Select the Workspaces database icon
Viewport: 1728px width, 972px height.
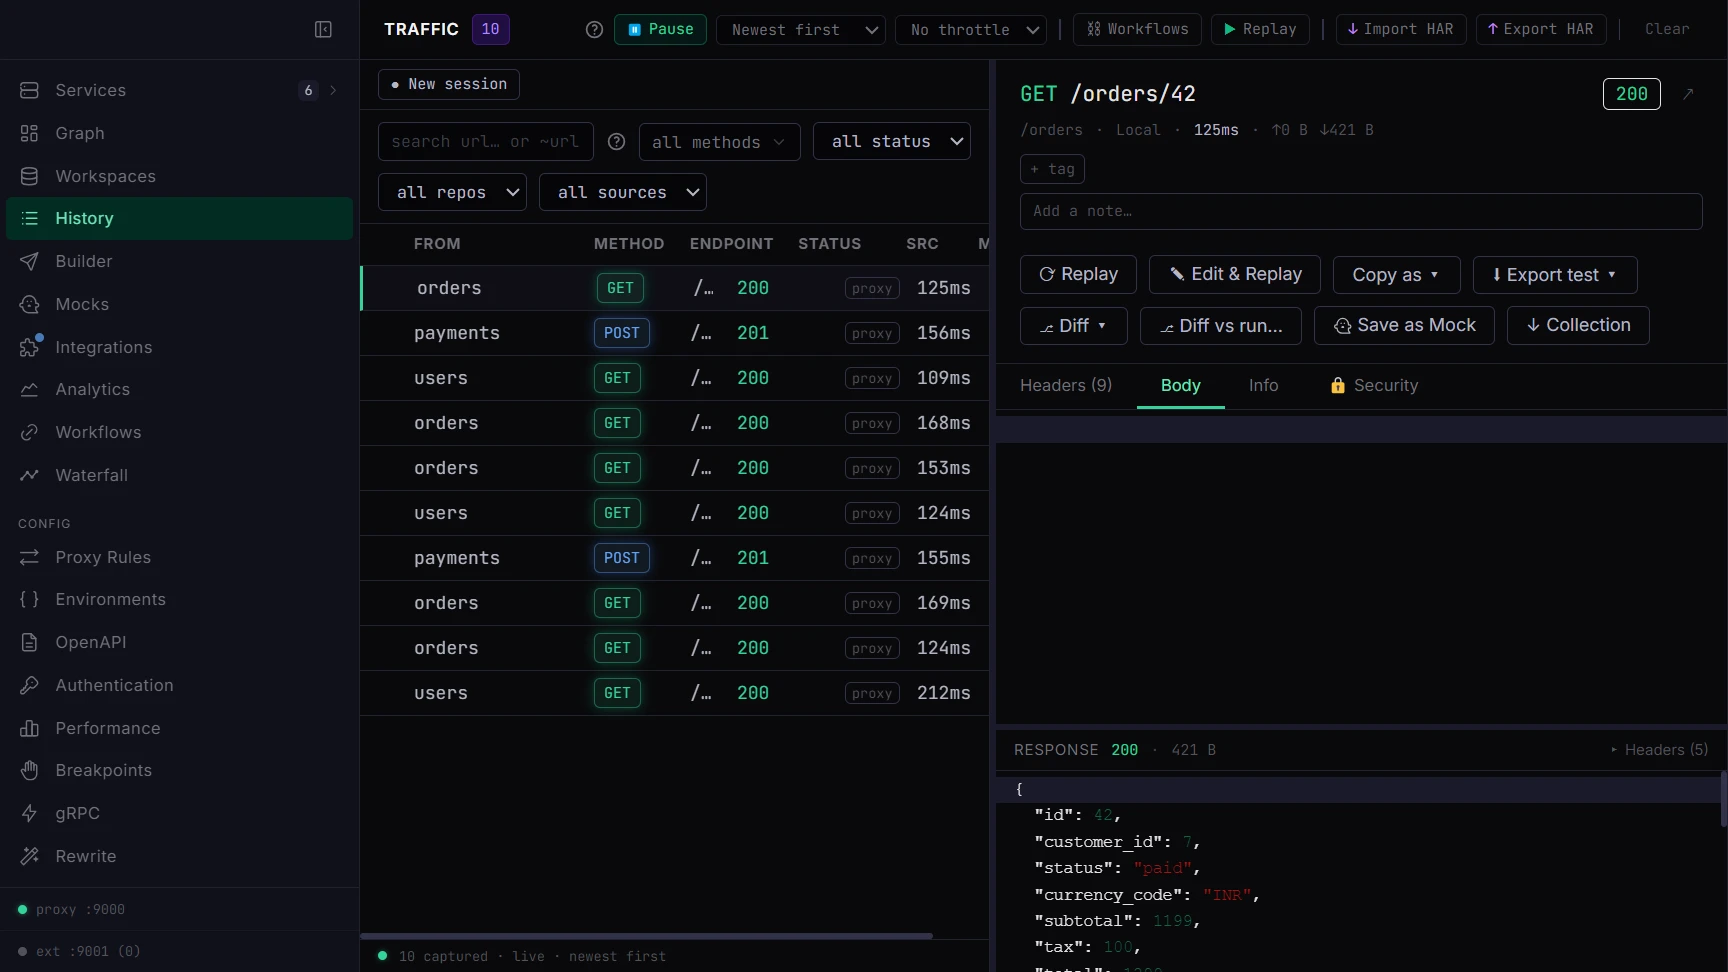tap(29, 176)
